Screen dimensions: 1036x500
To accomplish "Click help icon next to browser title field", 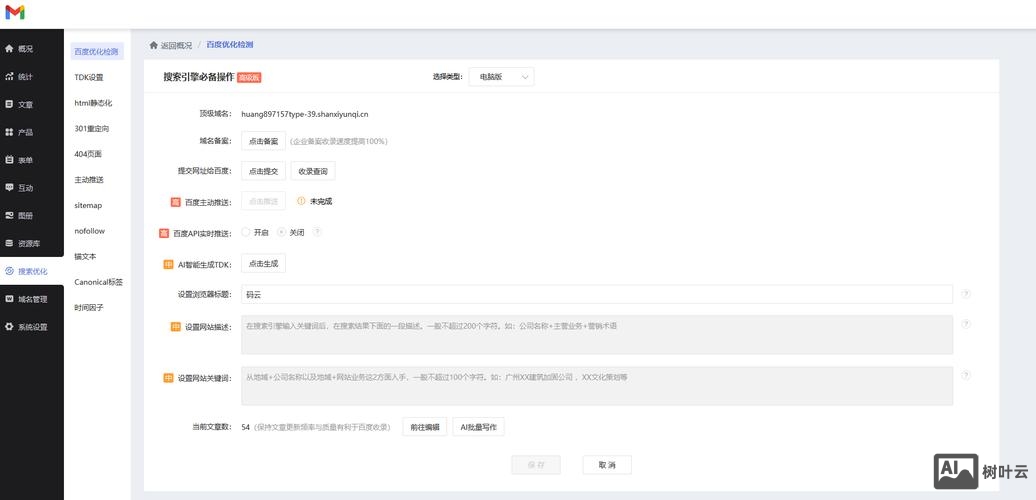I will point(965,294).
